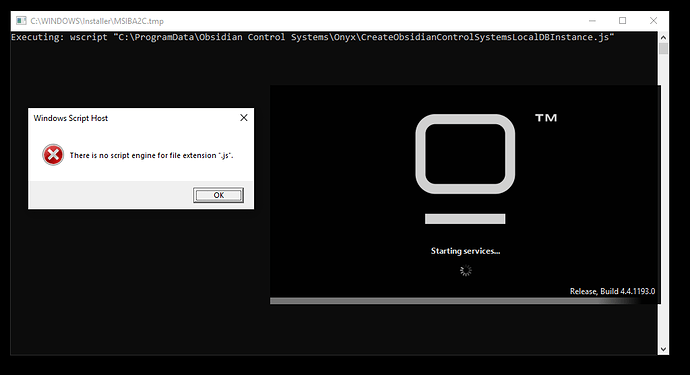The width and height of the screenshot is (690, 375).
Task: Click OK in the Windows Script Host dialog
Action: tap(218, 195)
